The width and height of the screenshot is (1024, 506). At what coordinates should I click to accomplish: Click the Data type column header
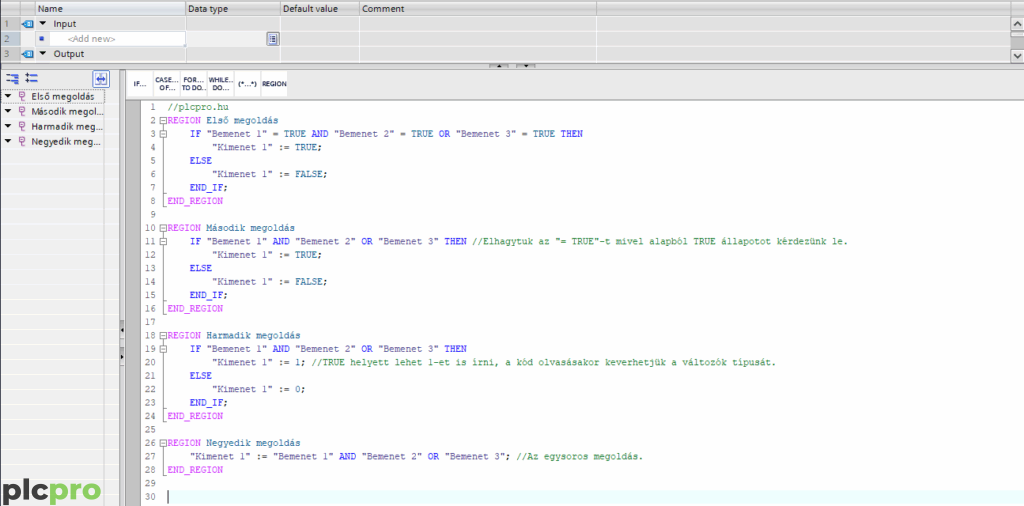click(x=233, y=9)
